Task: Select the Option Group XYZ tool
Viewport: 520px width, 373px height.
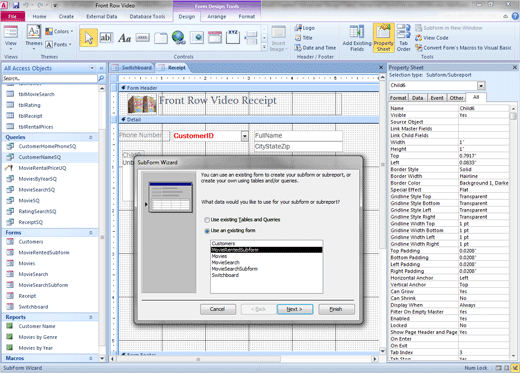Action: (x=233, y=37)
